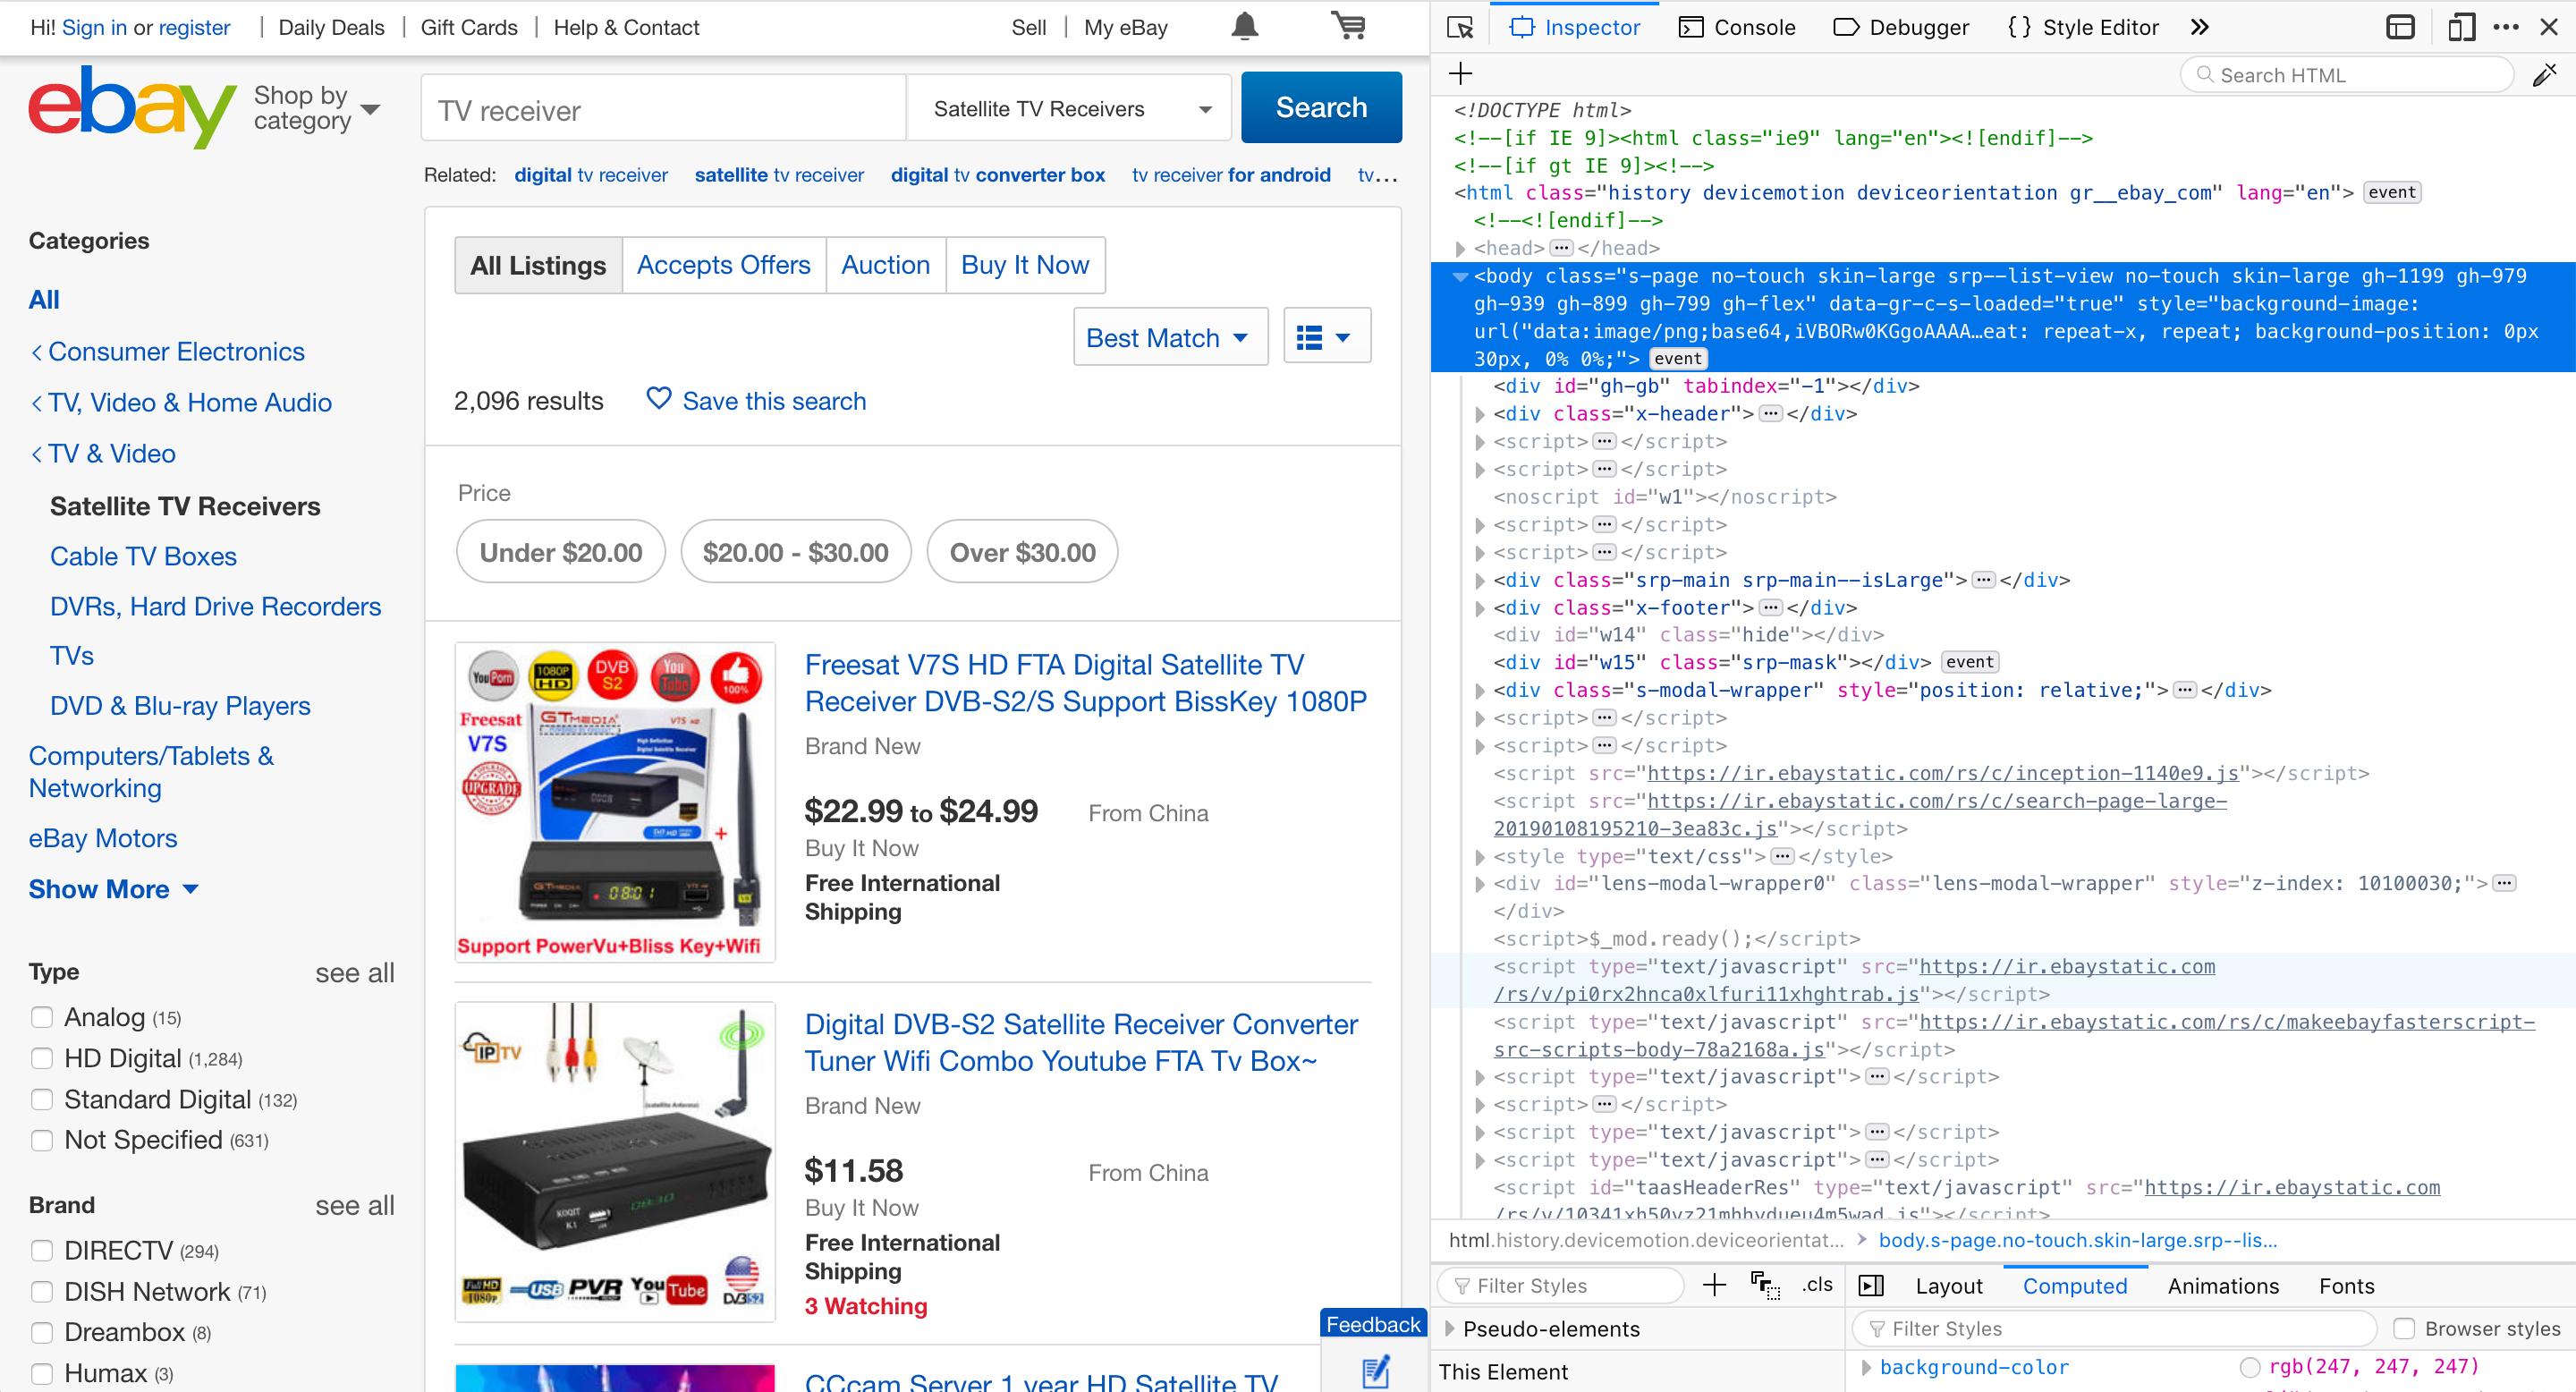Click the plus icon to create new node
Viewport: 2576px width, 1392px height.
click(x=1460, y=74)
